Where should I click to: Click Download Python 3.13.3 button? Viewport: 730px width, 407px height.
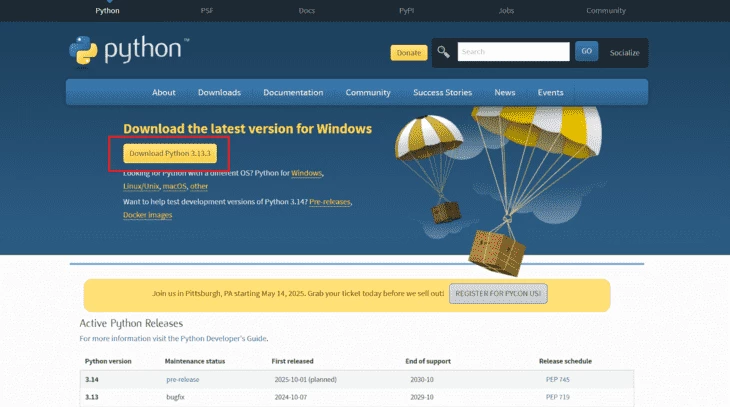pyautogui.click(x=170, y=153)
